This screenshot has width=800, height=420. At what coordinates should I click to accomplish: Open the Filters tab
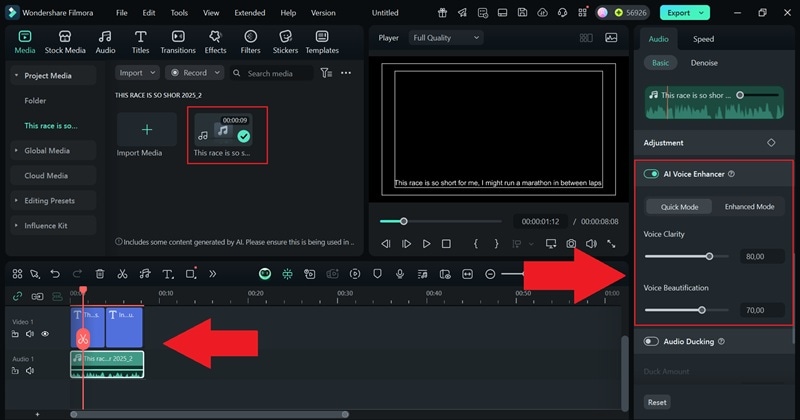(x=250, y=42)
